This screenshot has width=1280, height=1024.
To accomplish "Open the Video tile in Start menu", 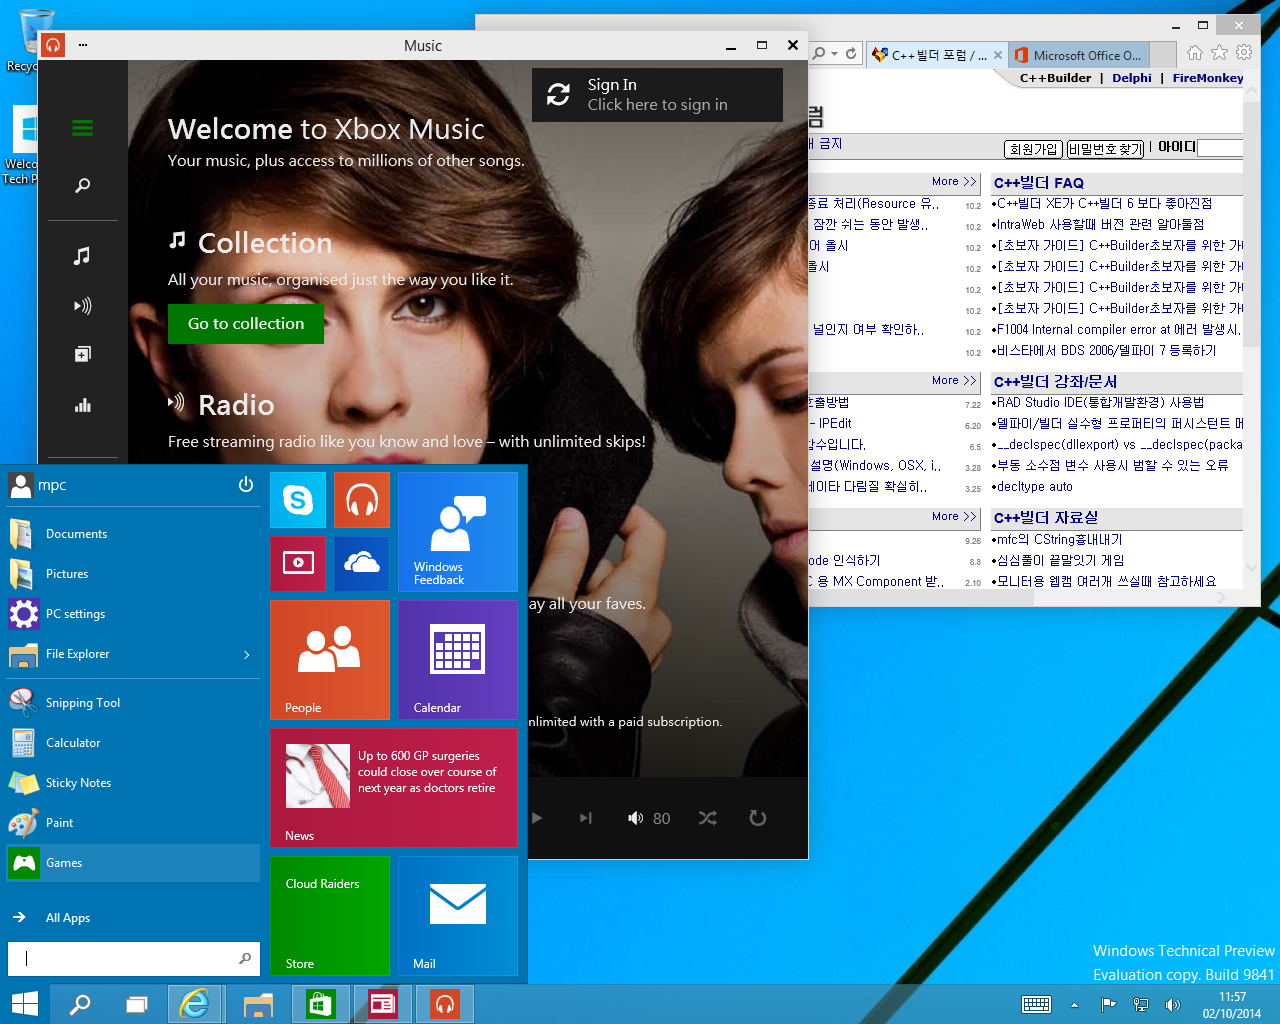I will (x=298, y=563).
